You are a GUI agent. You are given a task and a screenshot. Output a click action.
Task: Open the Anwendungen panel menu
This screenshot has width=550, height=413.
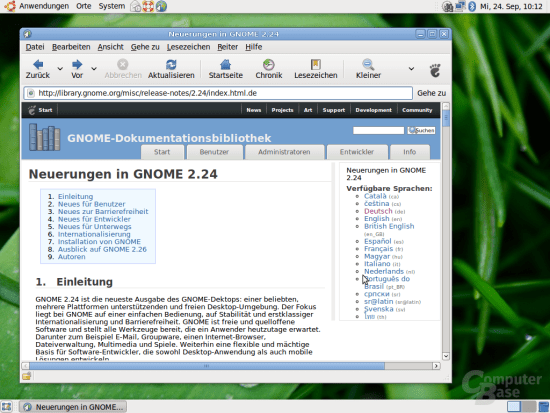(44, 6)
